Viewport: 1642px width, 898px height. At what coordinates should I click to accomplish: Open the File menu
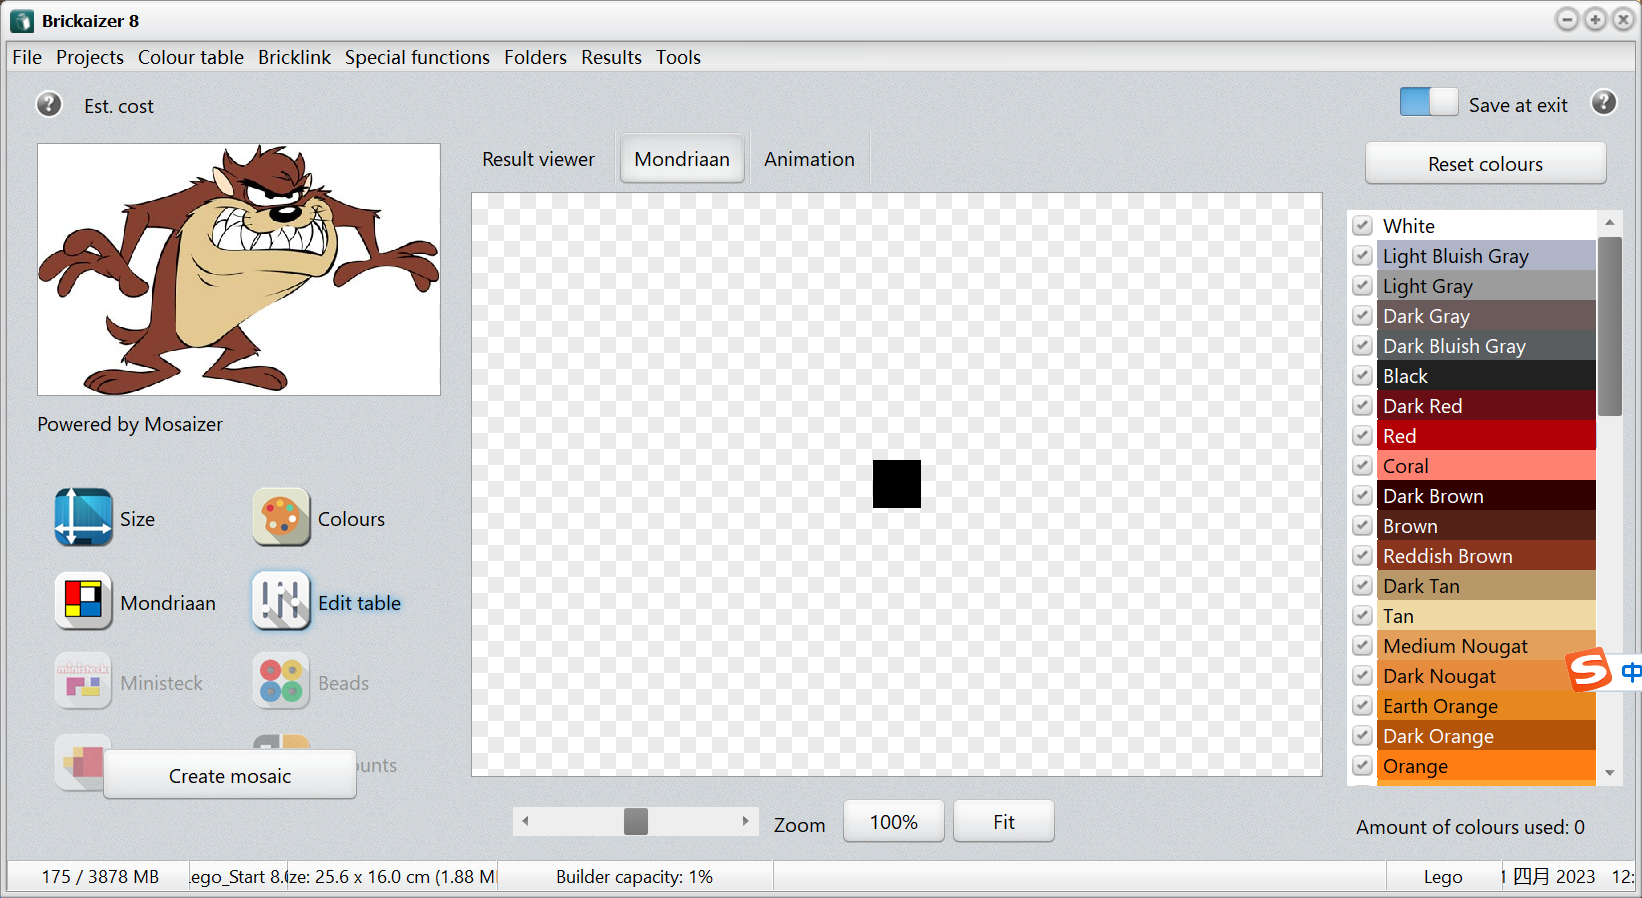(27, 57)
